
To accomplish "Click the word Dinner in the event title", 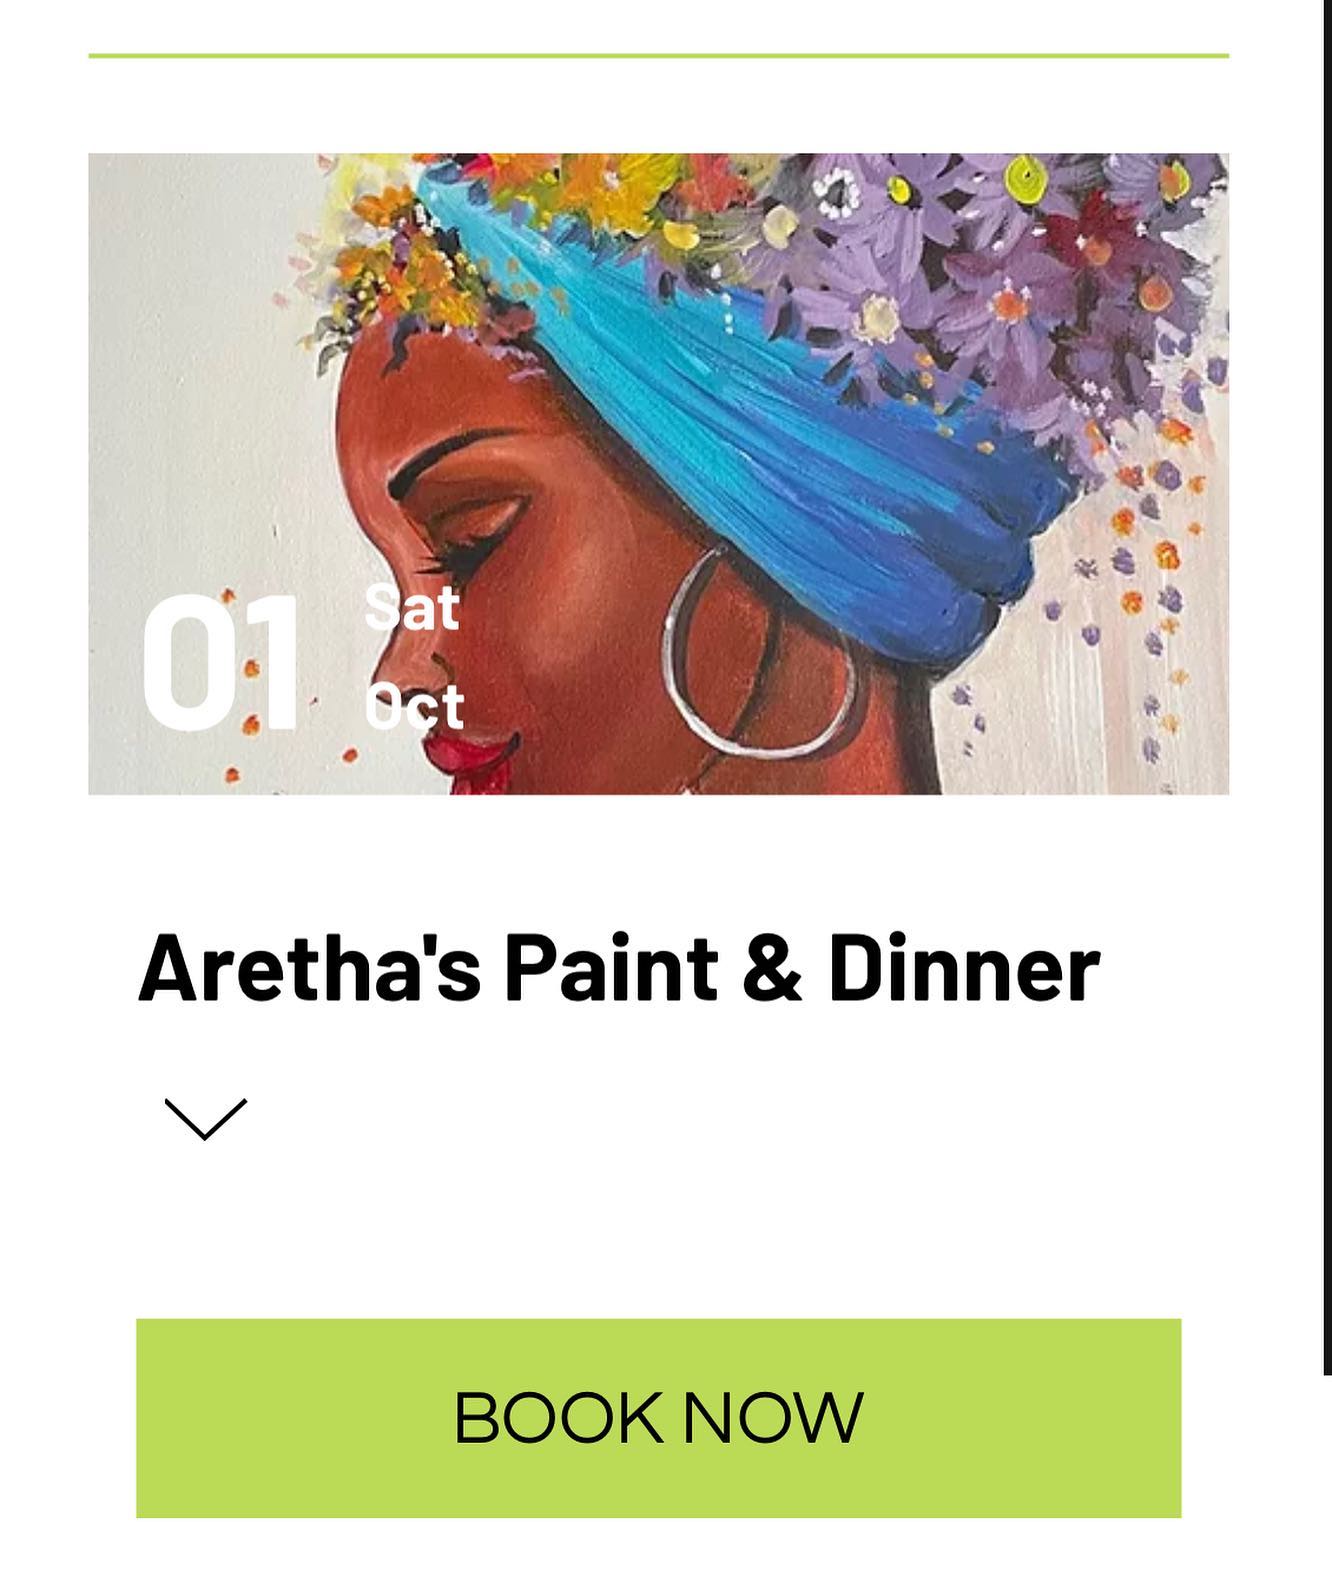I will (x=964, y=968).
